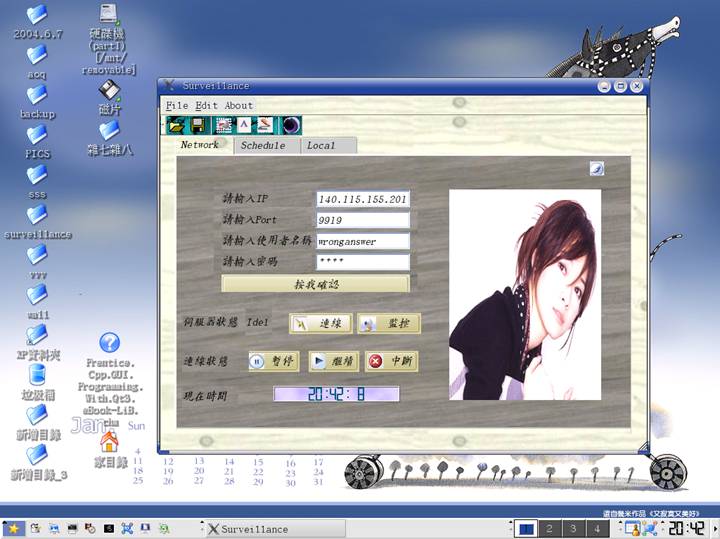Switch to the Schedule tab
720x539 pixels.
[x=263, y=146]
